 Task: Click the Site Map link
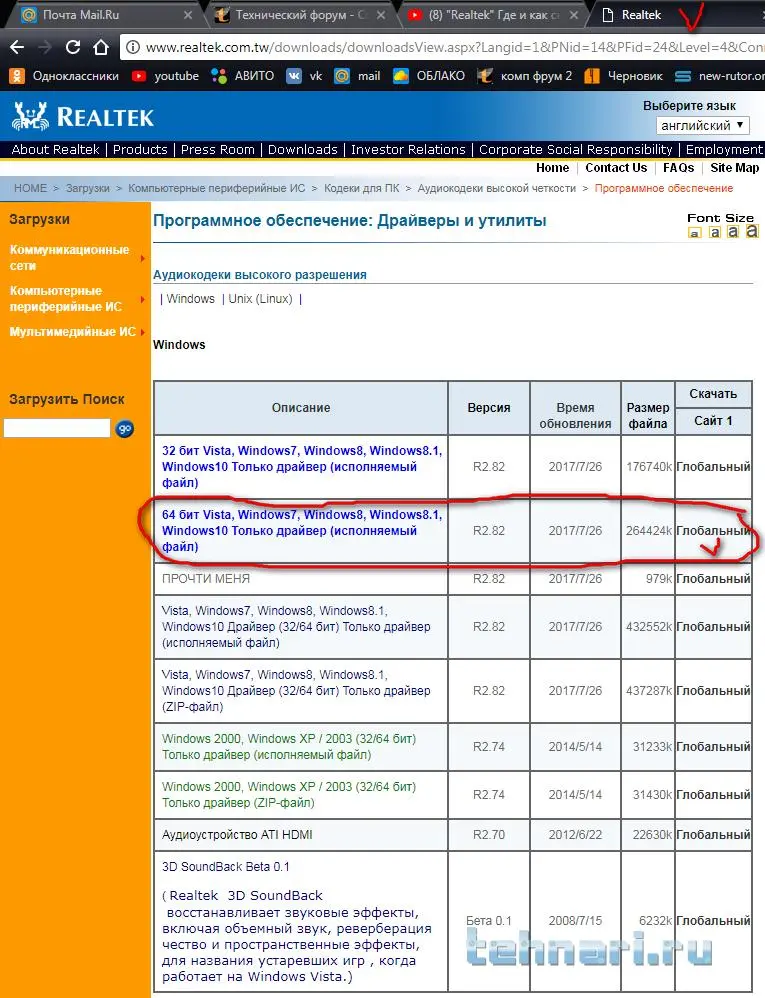click(x=734, y=168)
